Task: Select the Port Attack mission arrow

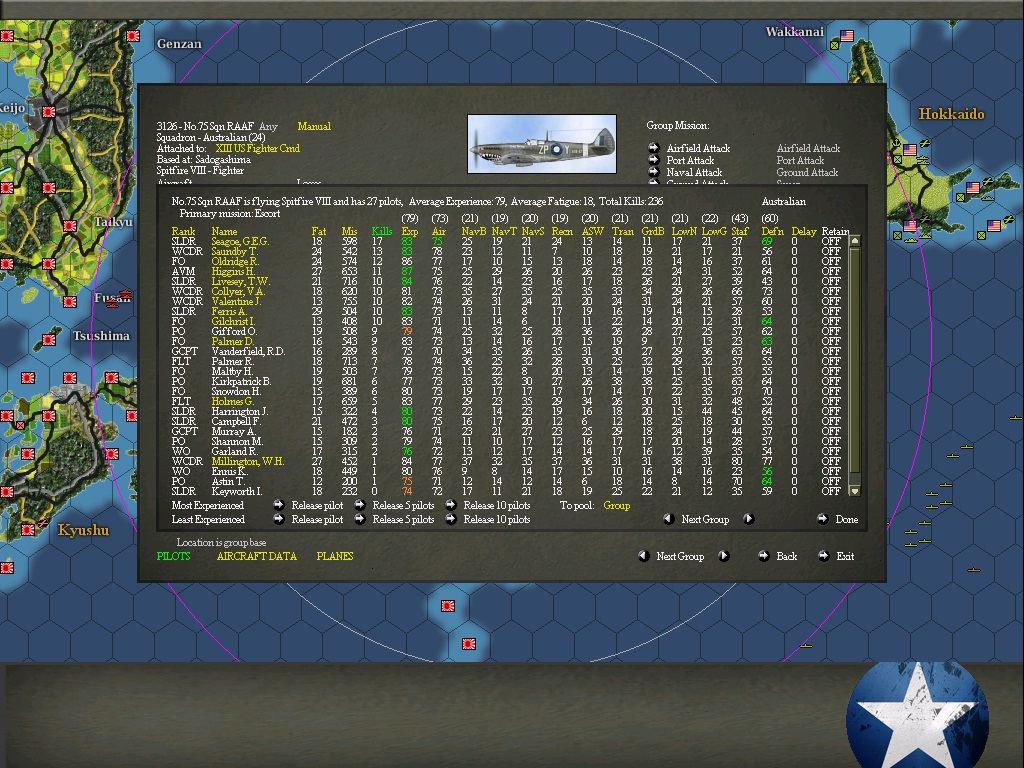Action: click(x=653, y=159)
